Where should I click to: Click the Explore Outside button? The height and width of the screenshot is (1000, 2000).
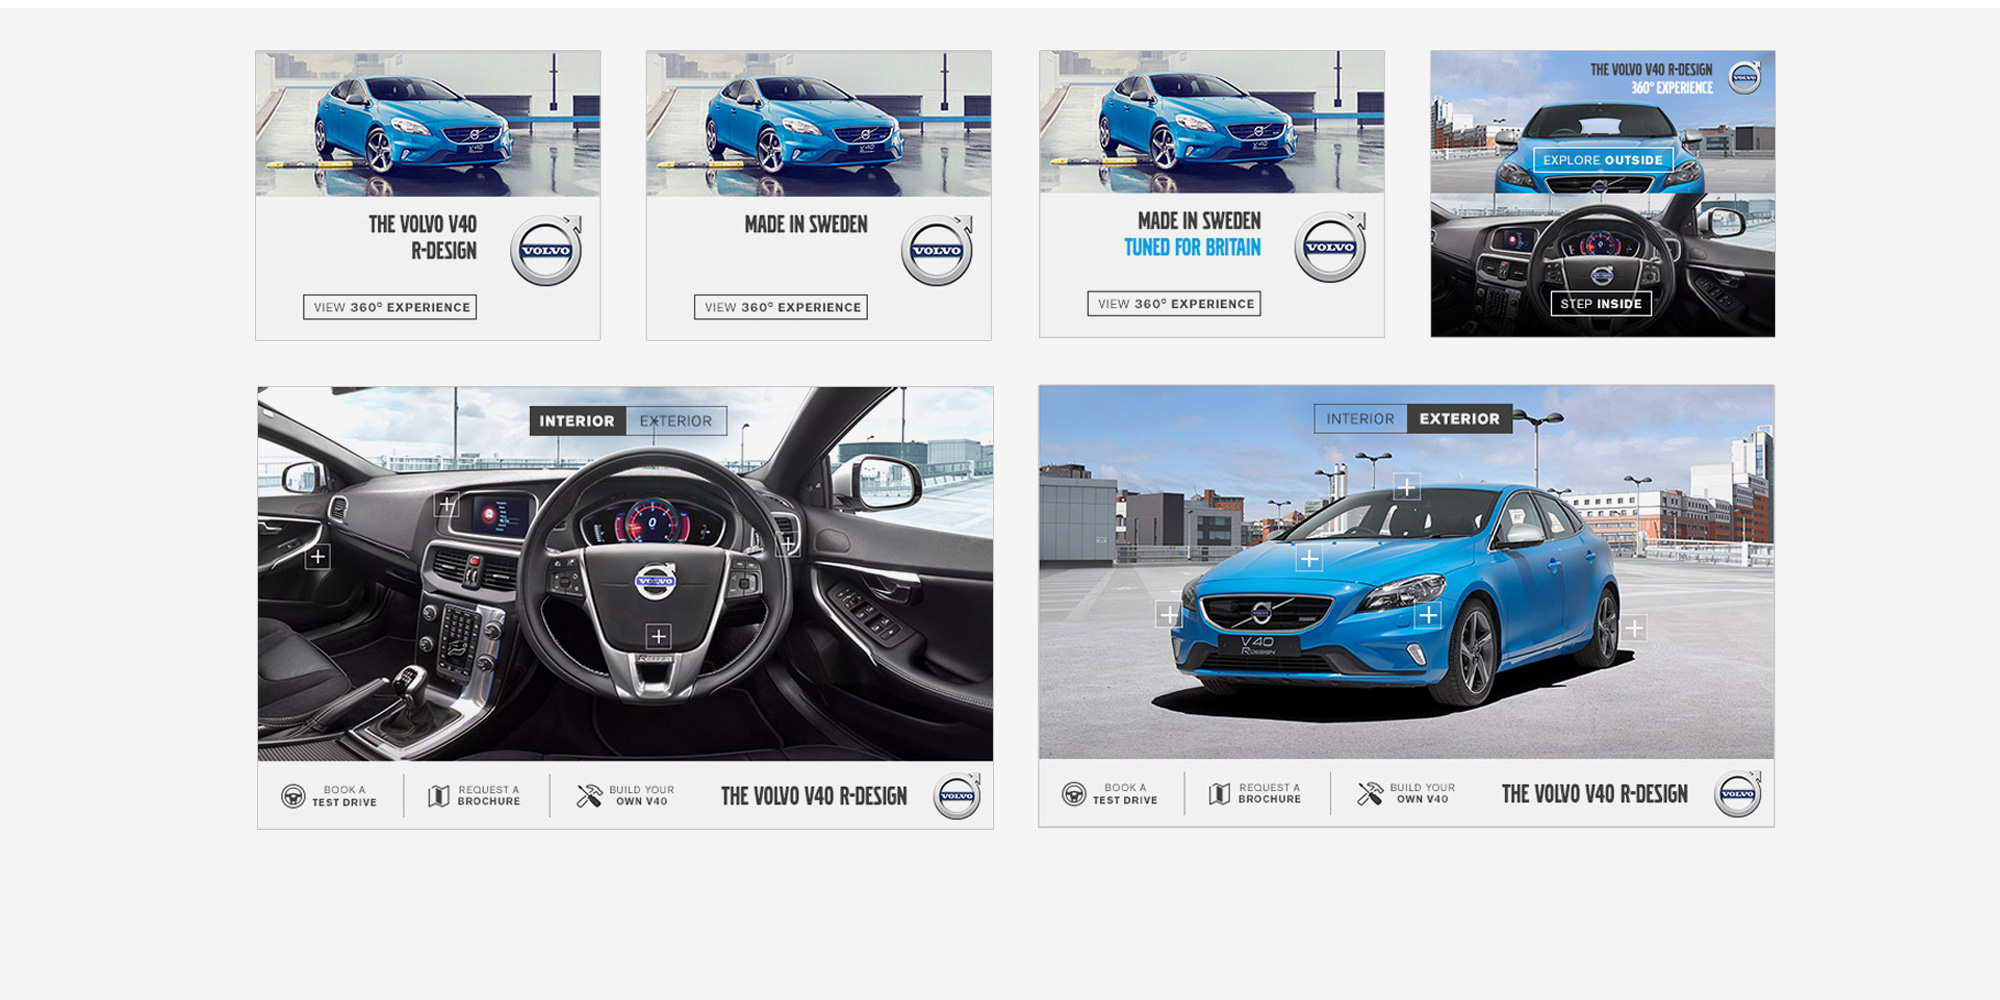coord(1603,160)
